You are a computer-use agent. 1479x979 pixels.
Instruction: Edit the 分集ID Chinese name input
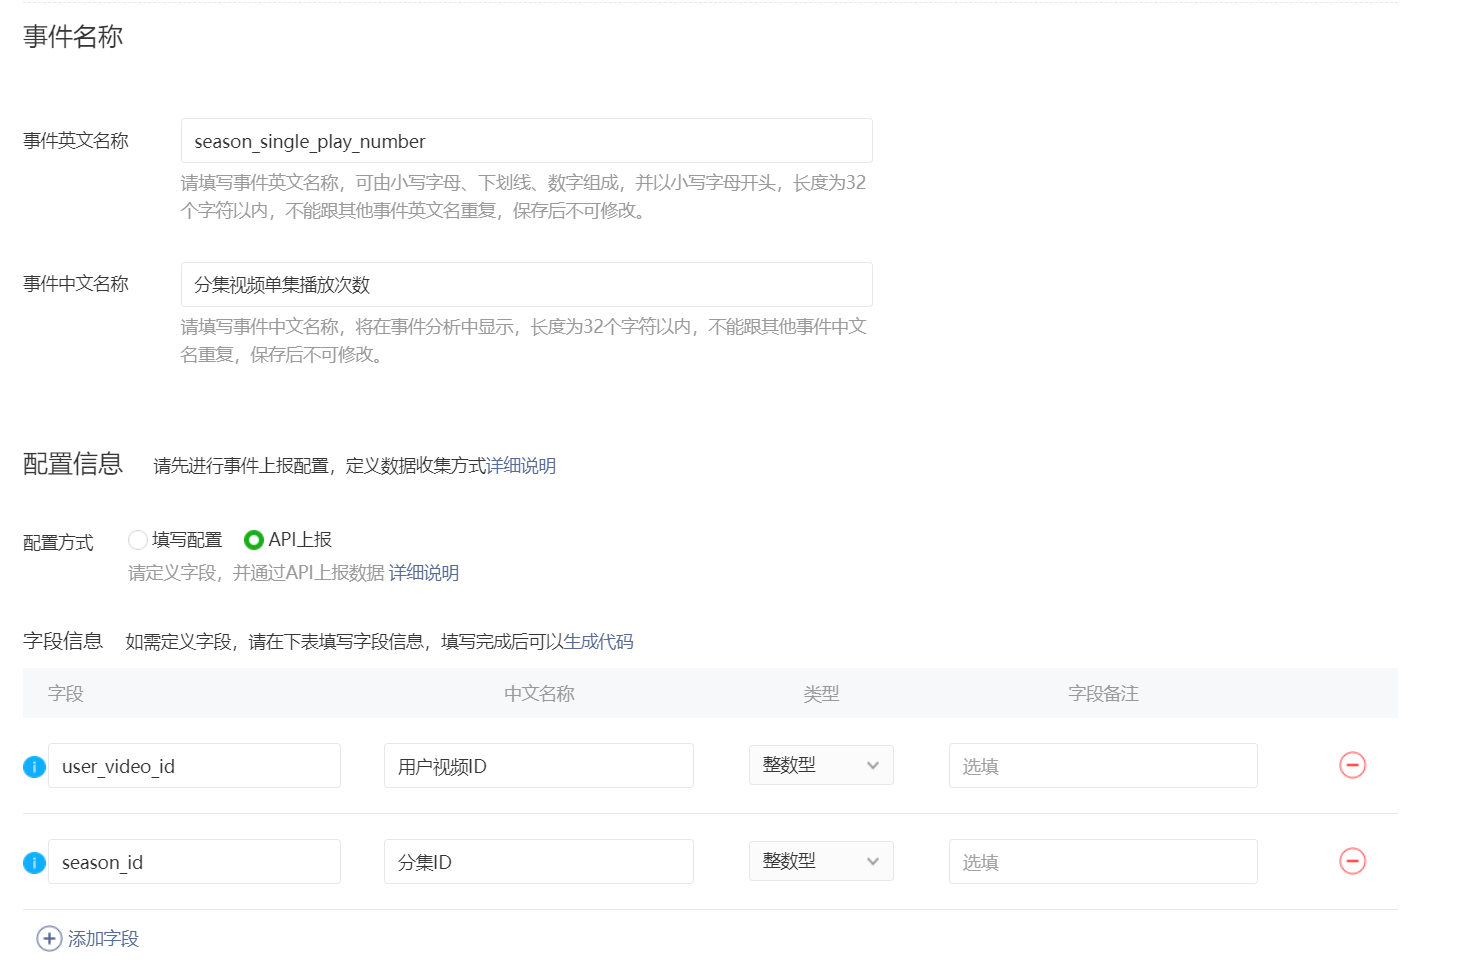(x=539, y=862)
